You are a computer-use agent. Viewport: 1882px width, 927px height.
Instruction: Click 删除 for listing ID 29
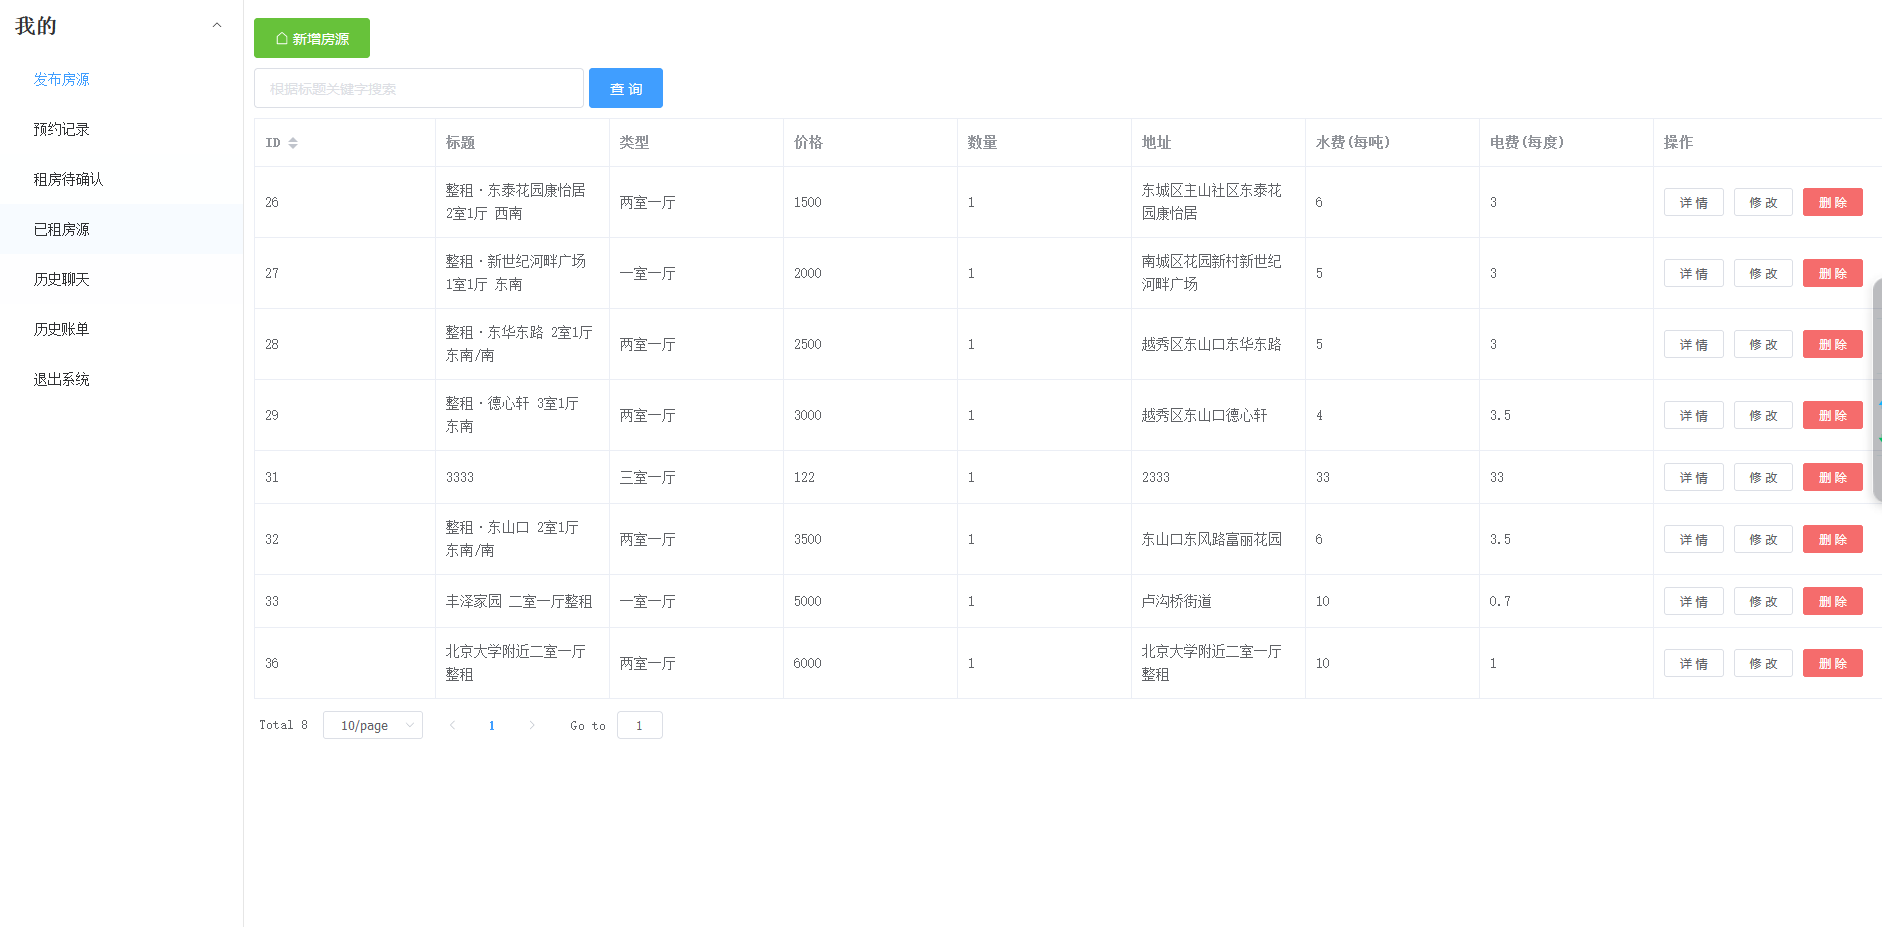1833,415
